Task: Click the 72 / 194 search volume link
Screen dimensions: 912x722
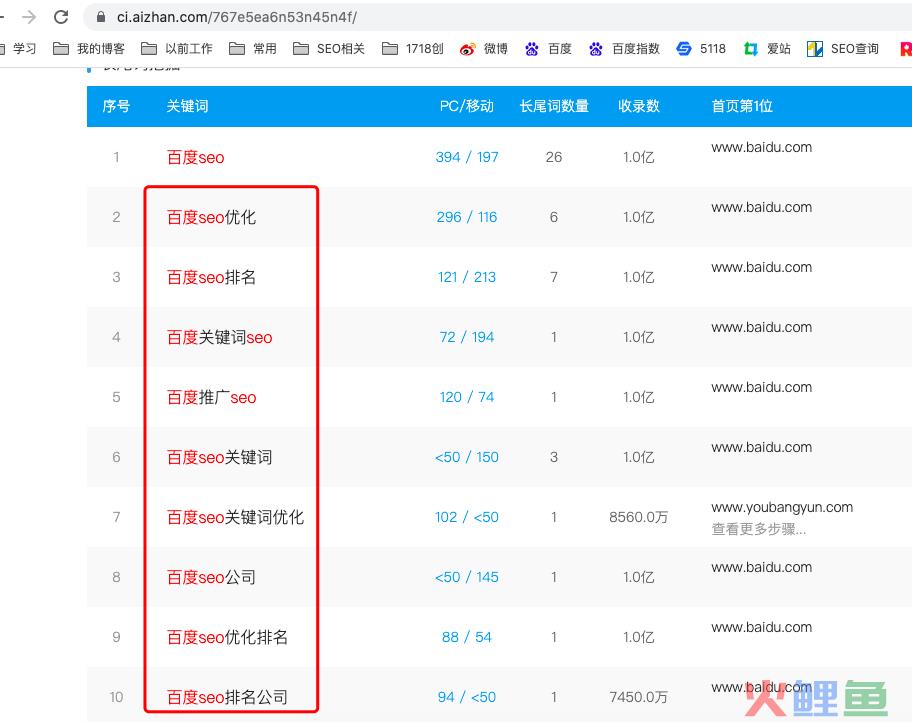Action: [x=466, y=337]
